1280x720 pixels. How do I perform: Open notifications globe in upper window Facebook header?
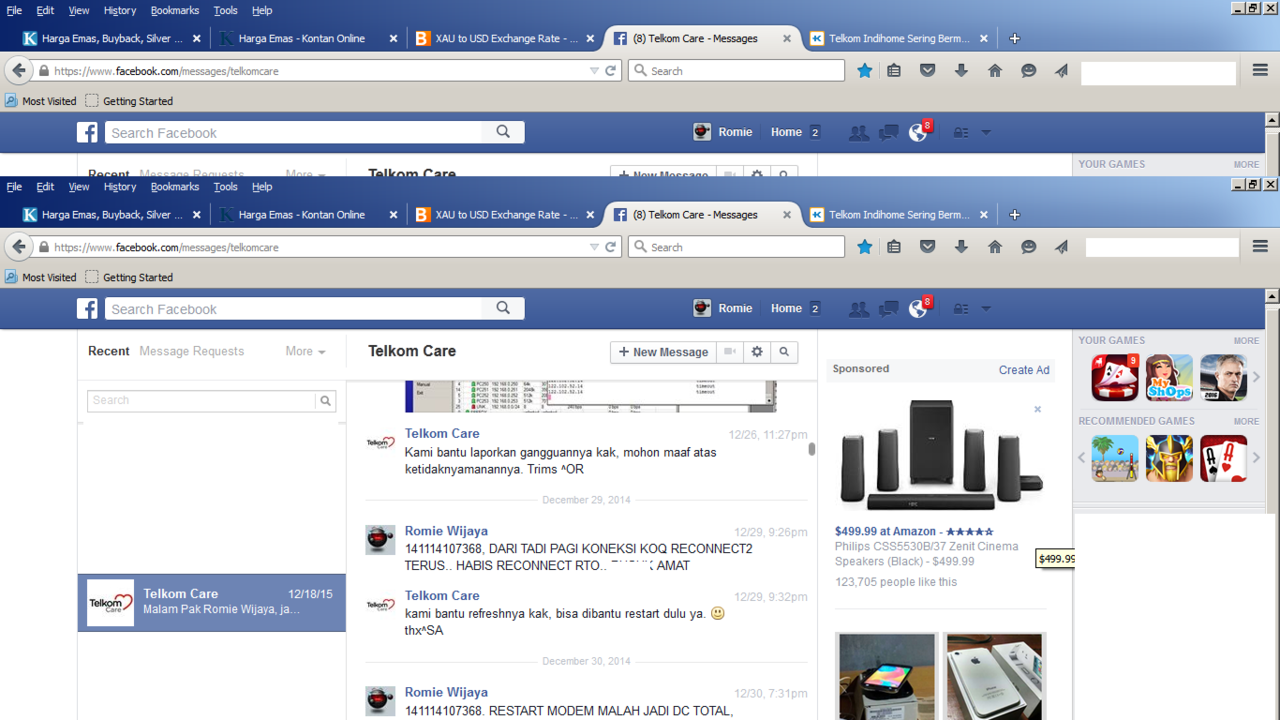[918, 133]
